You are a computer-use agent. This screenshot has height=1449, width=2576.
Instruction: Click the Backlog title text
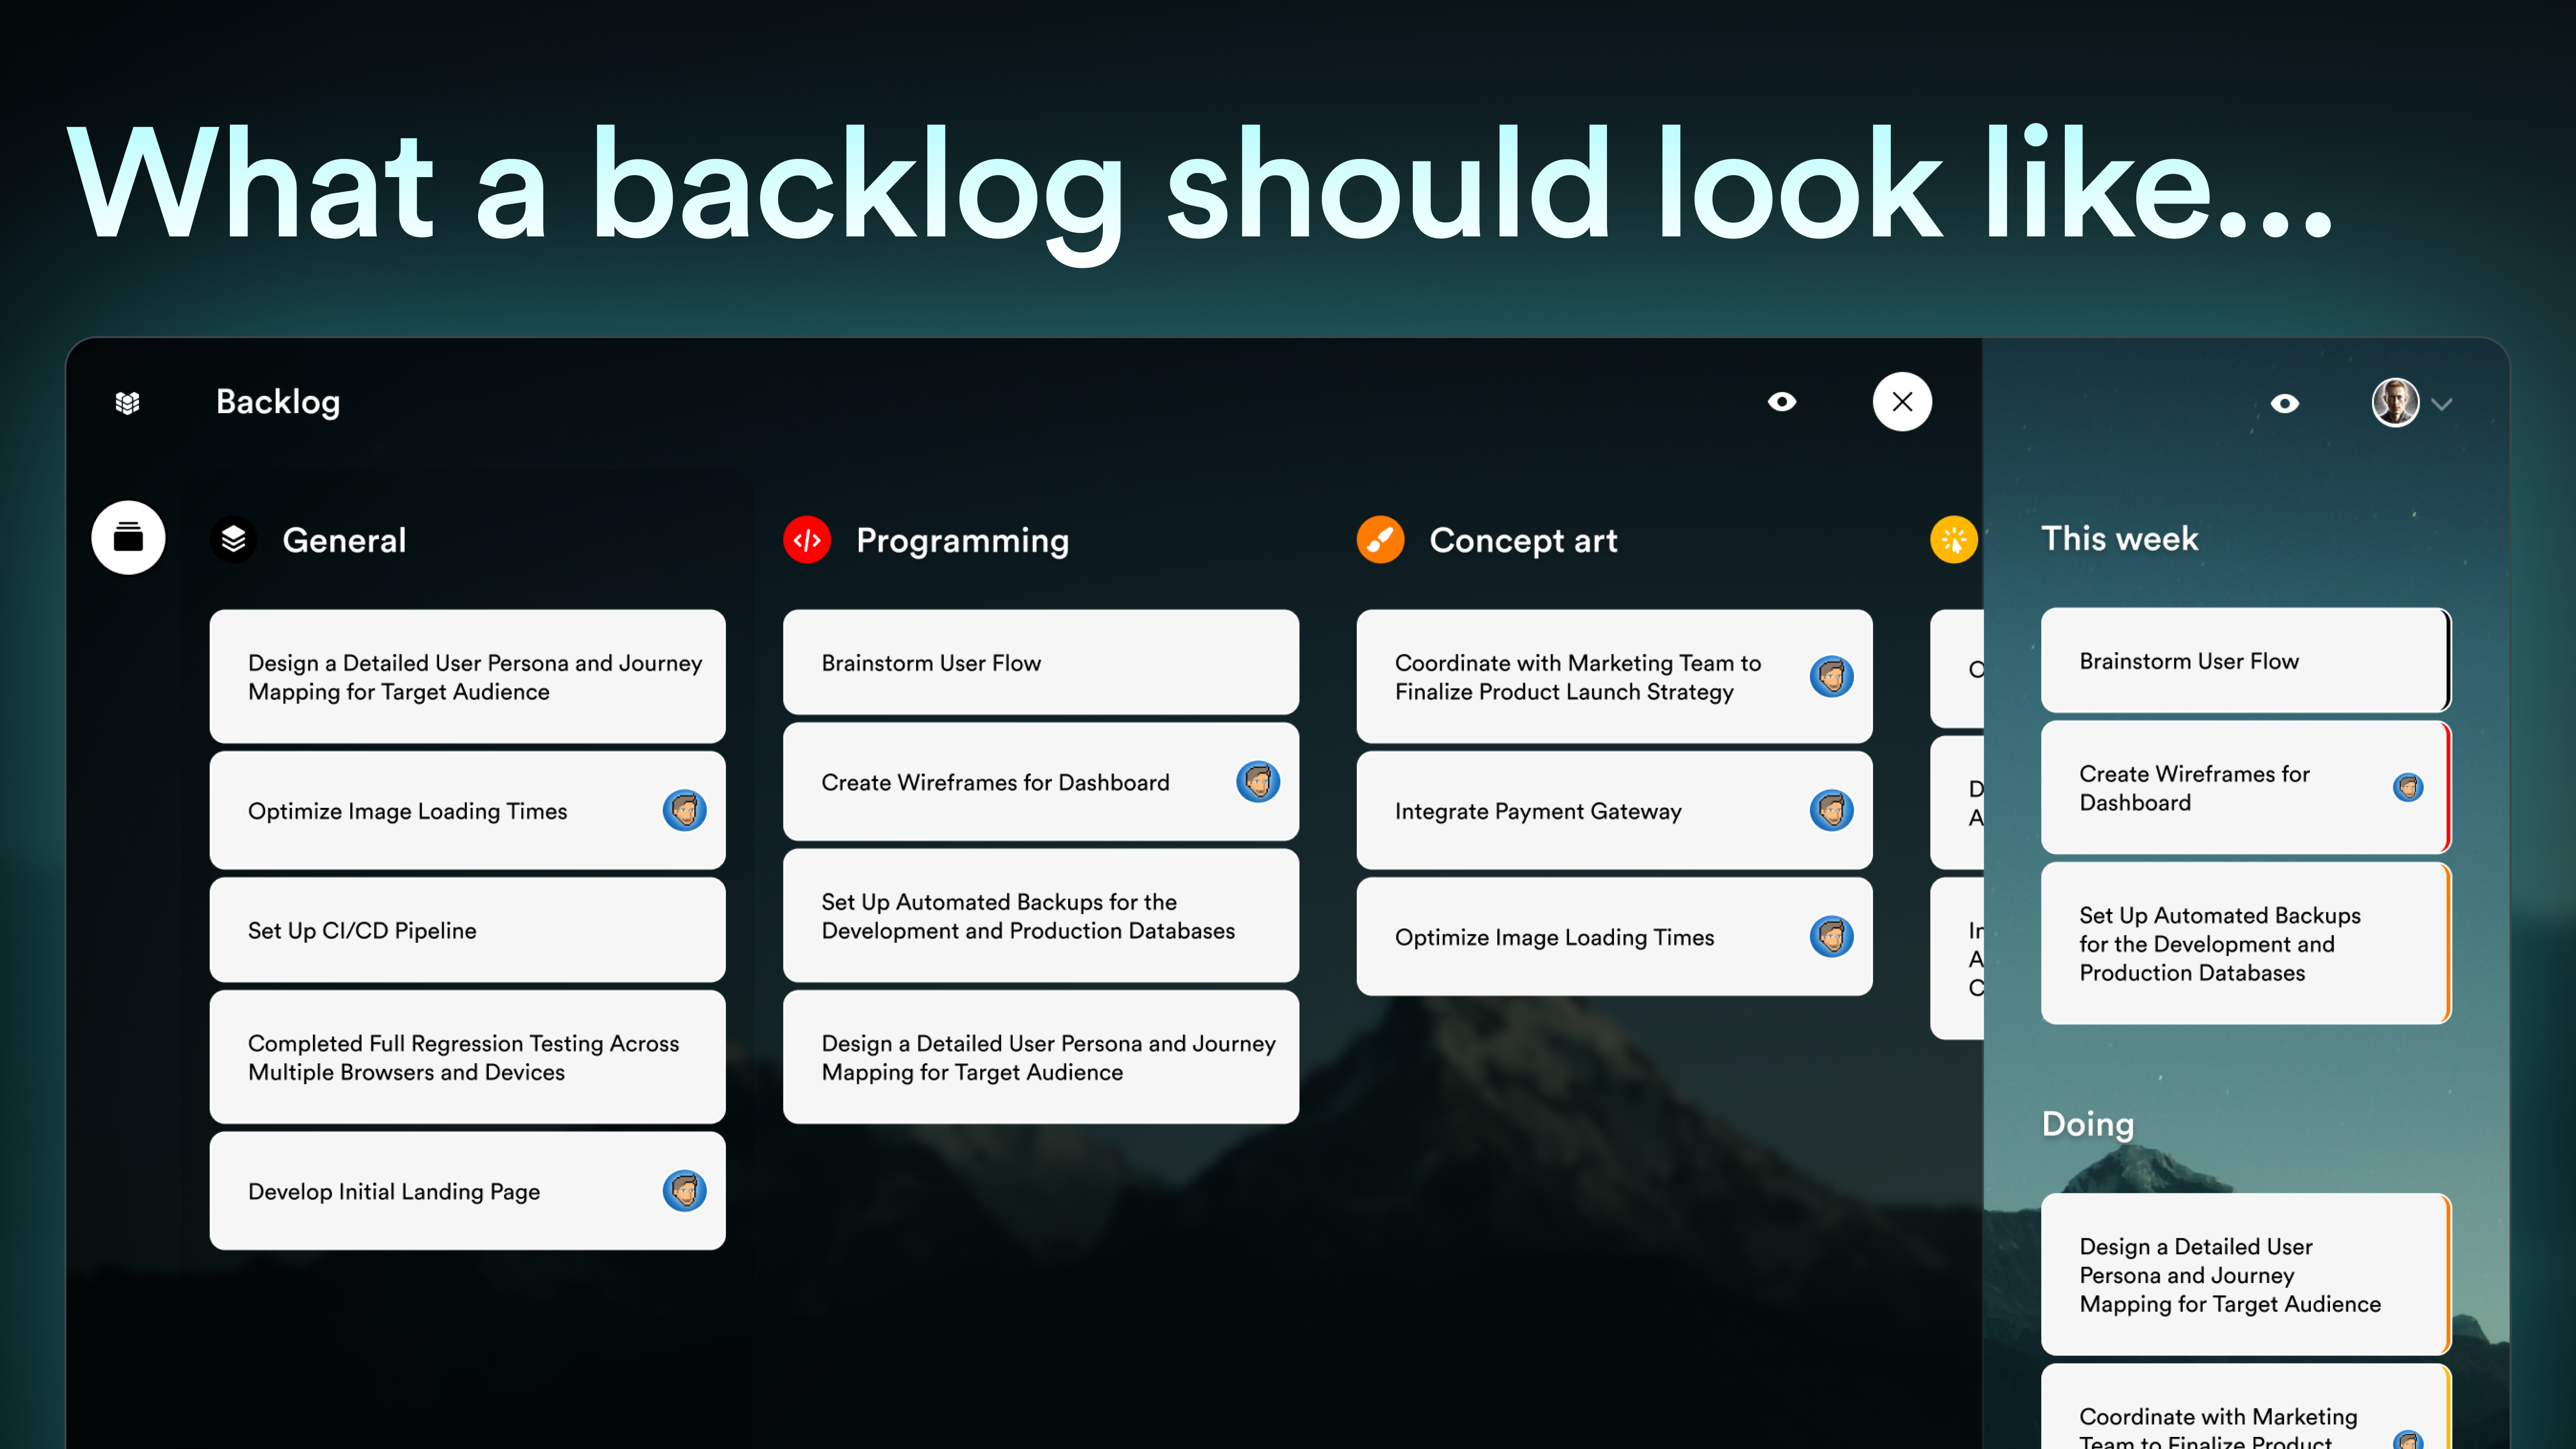(278, 402)
